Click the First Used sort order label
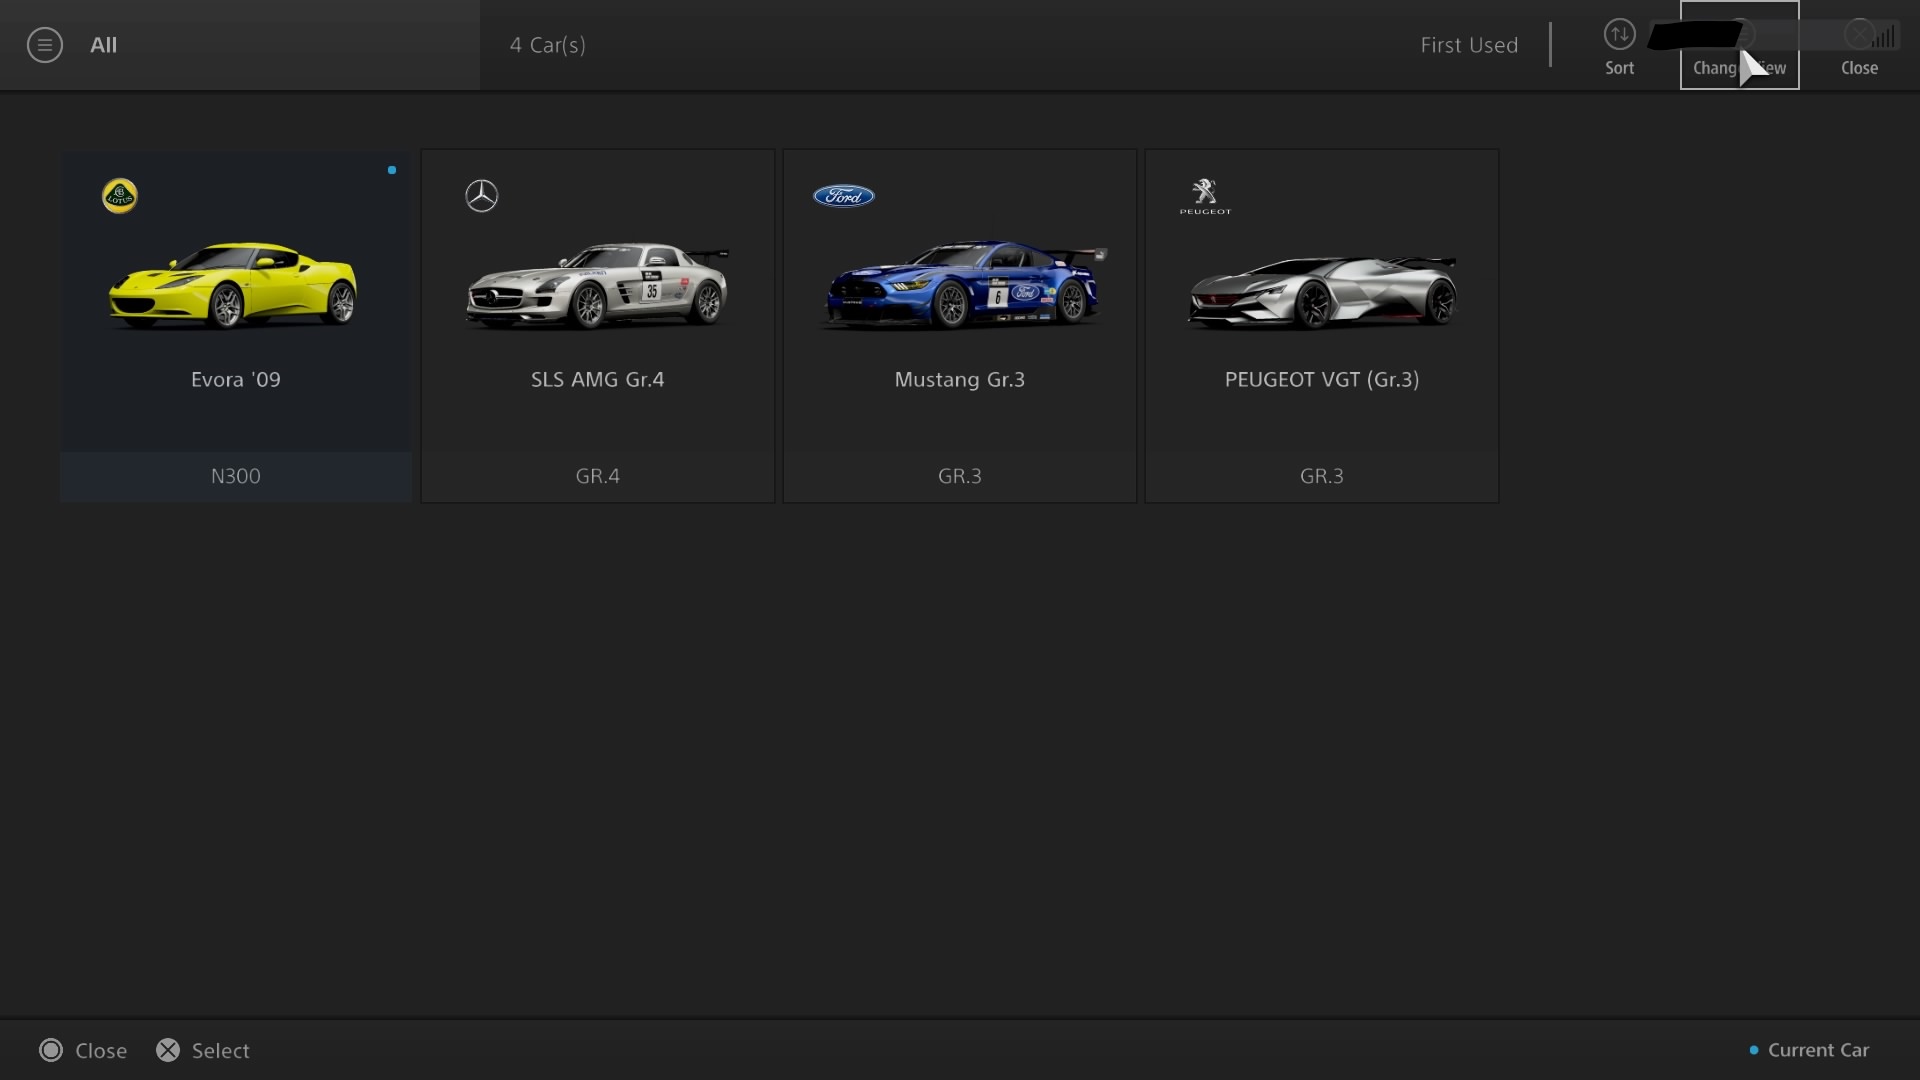The height and width of the screenshot is (1080, 1920). tap(1469, 45)
